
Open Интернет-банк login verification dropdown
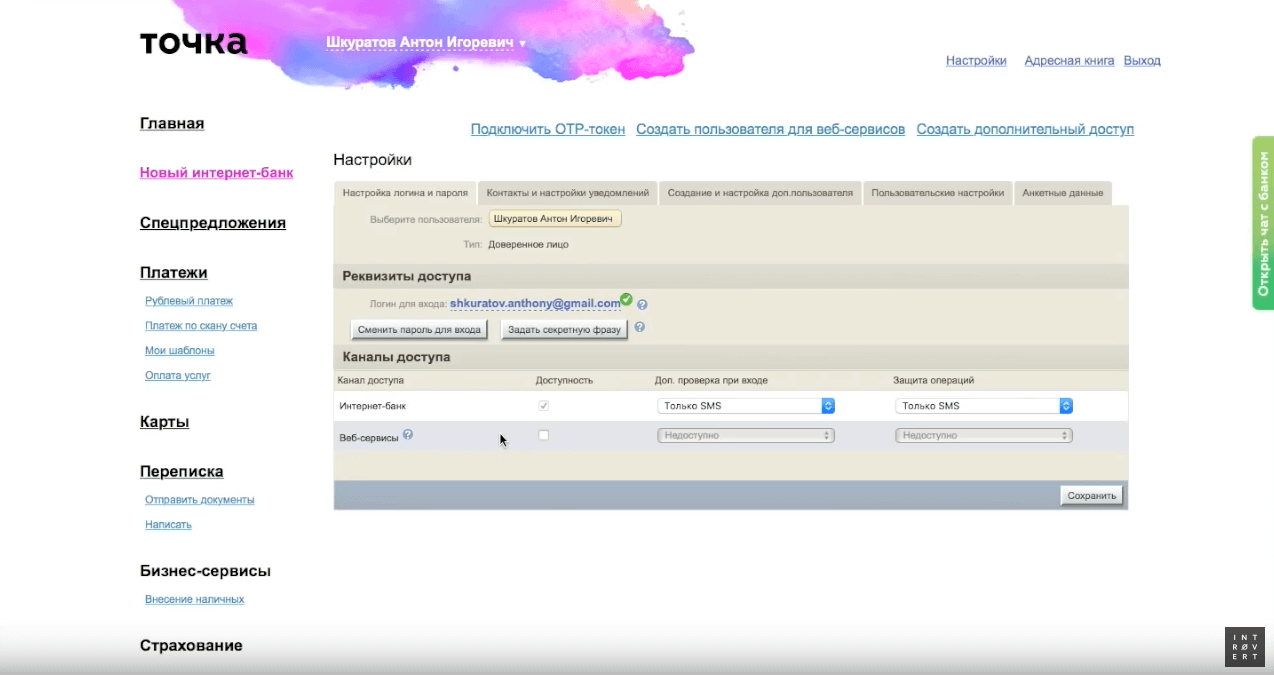(745, 406)
